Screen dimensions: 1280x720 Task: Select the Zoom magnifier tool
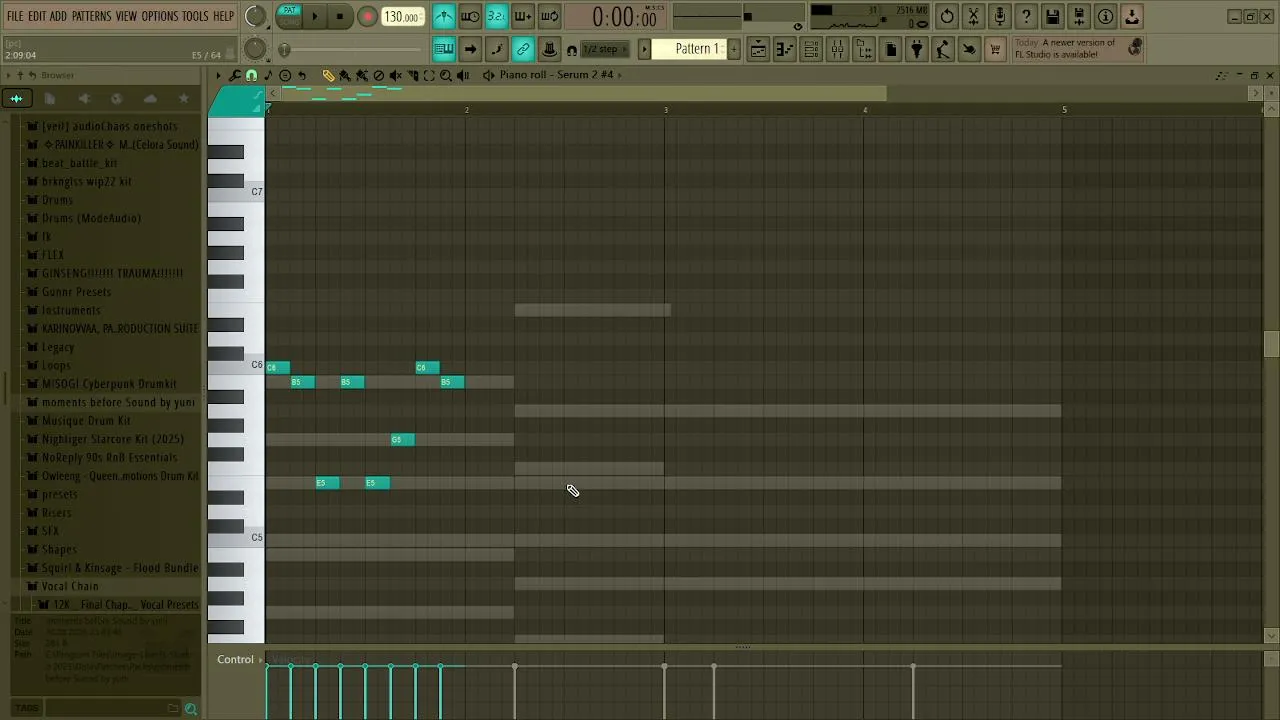446,75
